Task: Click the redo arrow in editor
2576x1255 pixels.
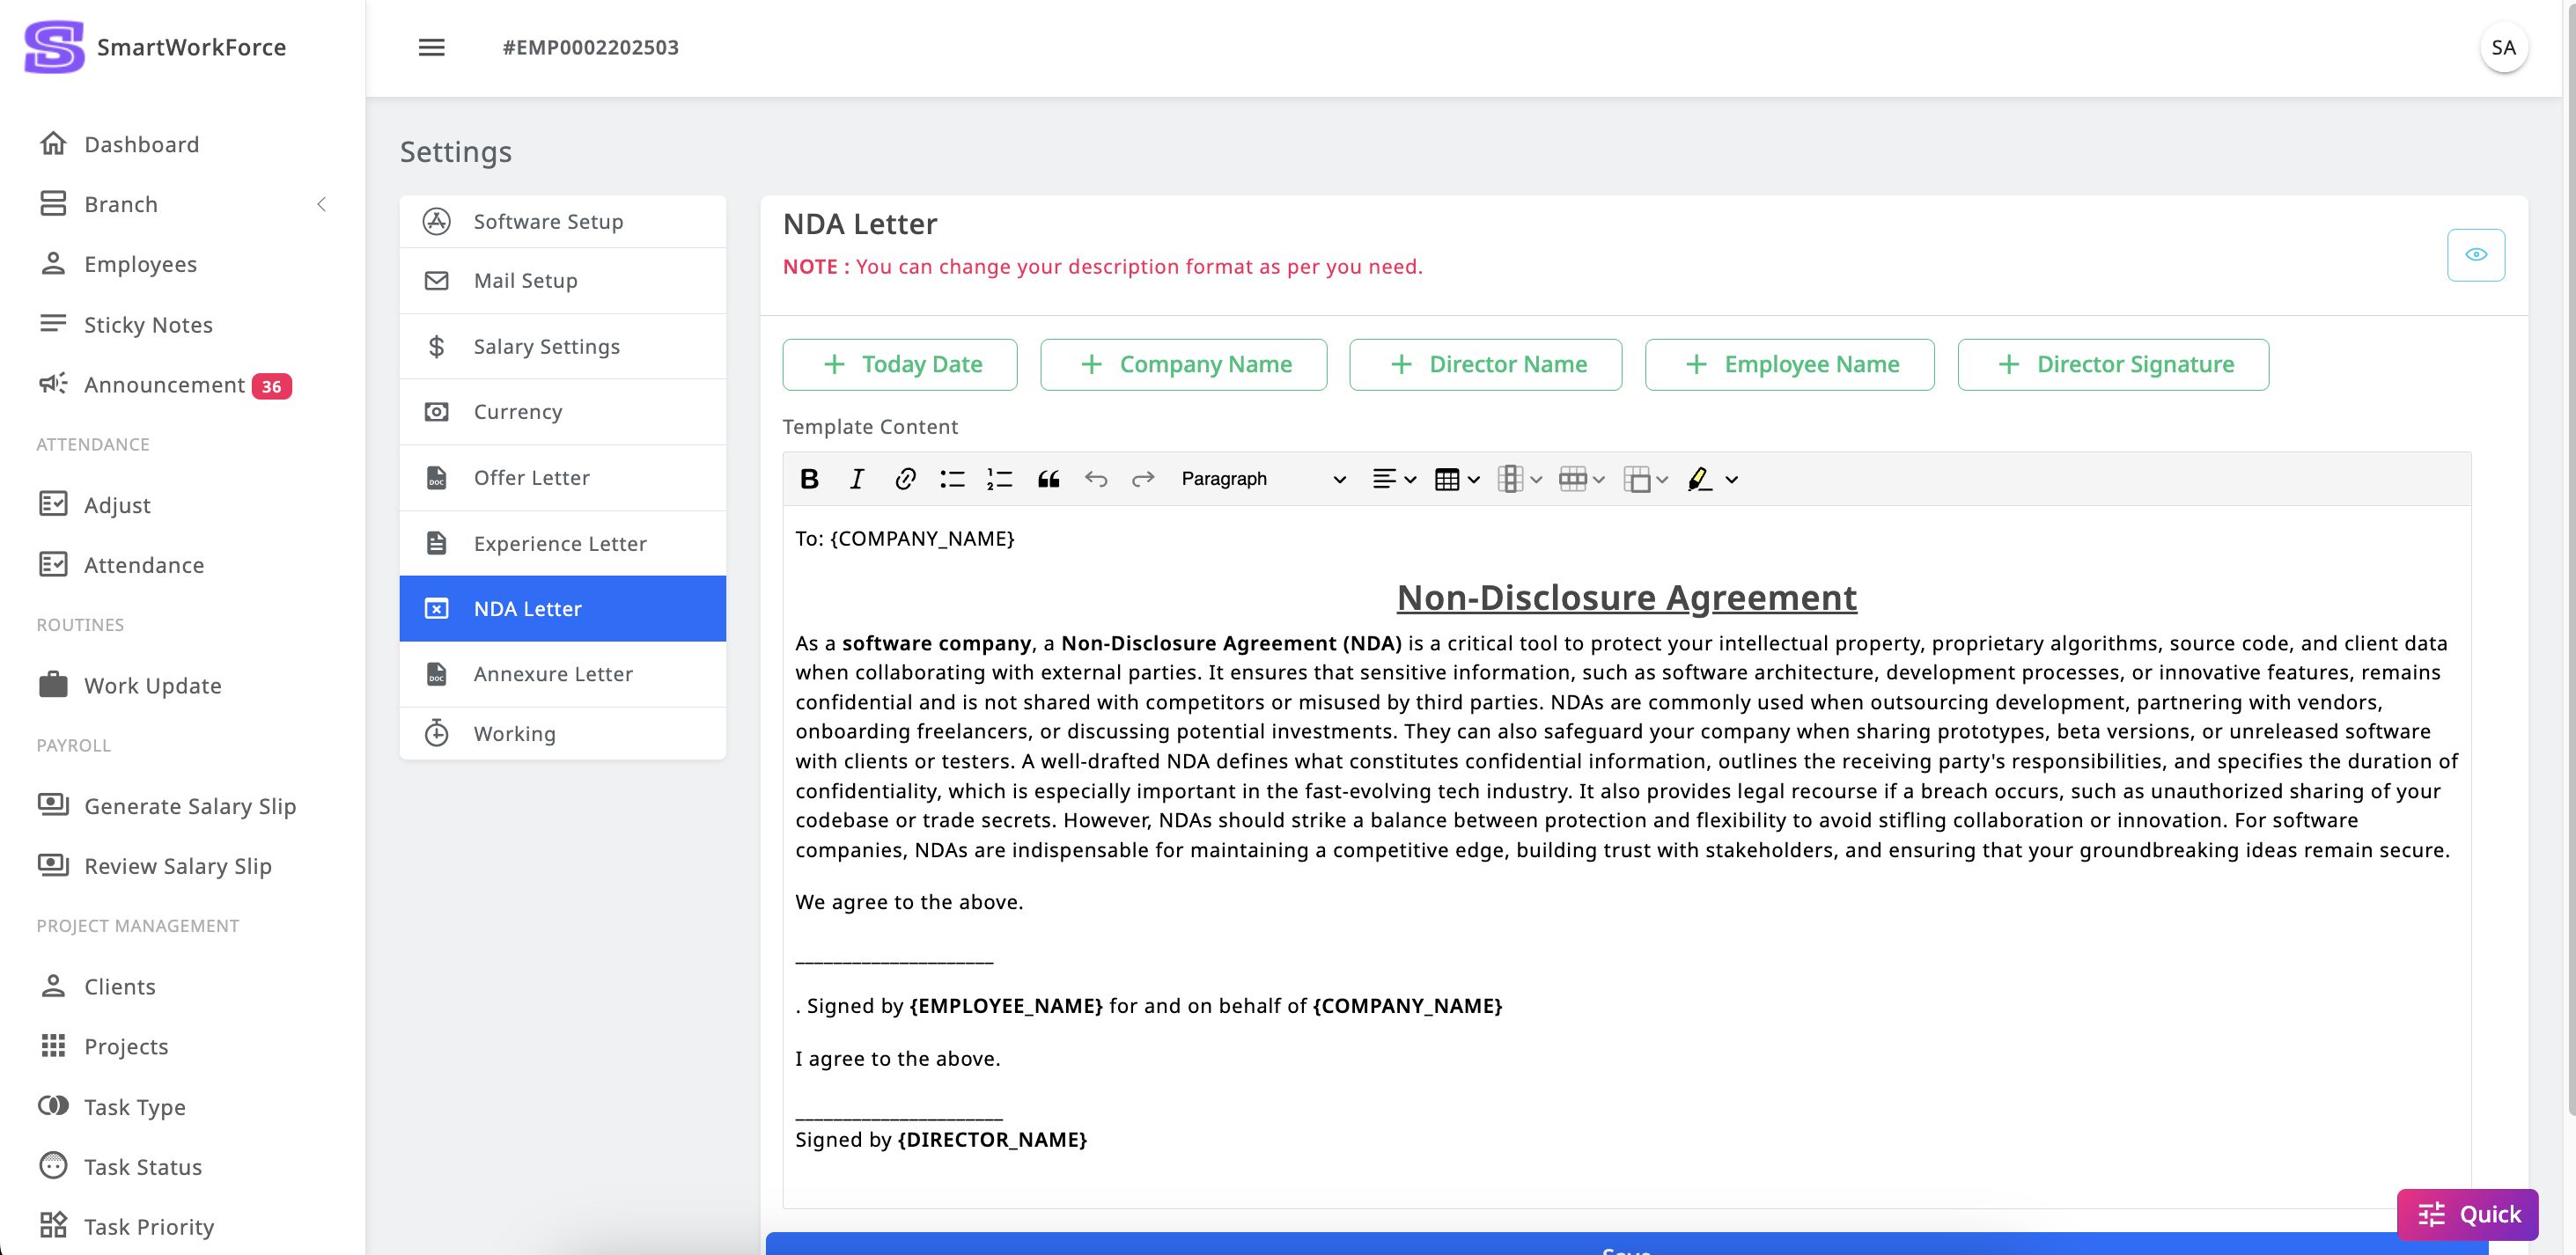Action: point(1143,479)
